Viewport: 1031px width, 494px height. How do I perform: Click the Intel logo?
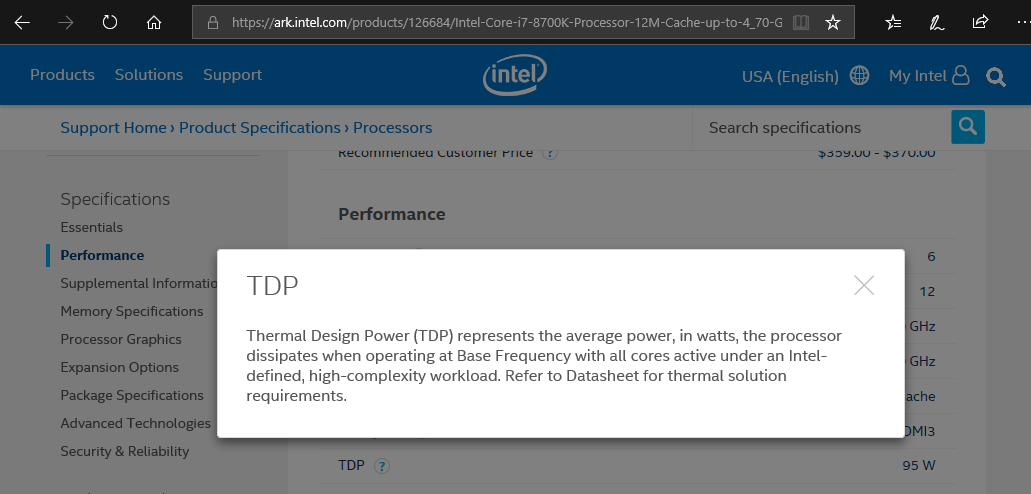515,75
